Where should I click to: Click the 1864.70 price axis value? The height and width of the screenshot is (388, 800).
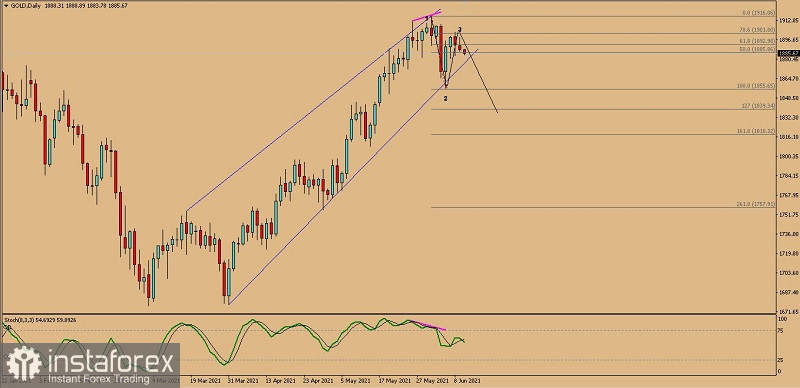788,79
